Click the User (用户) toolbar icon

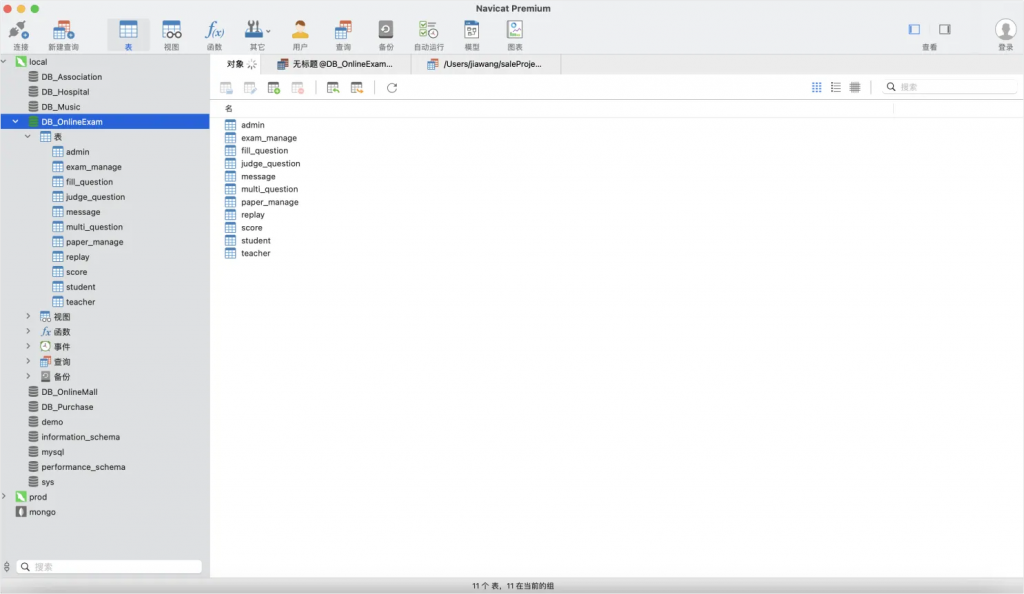(x=300, y=34)
